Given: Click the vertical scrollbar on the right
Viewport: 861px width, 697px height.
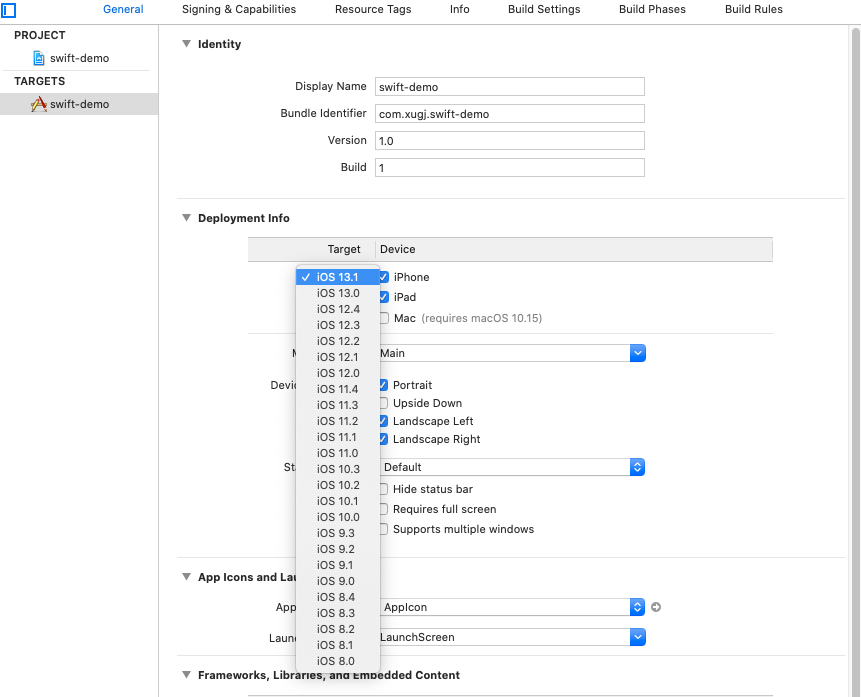Looking at the screenshot, I should pyautogui.click(x=856, y=363).
